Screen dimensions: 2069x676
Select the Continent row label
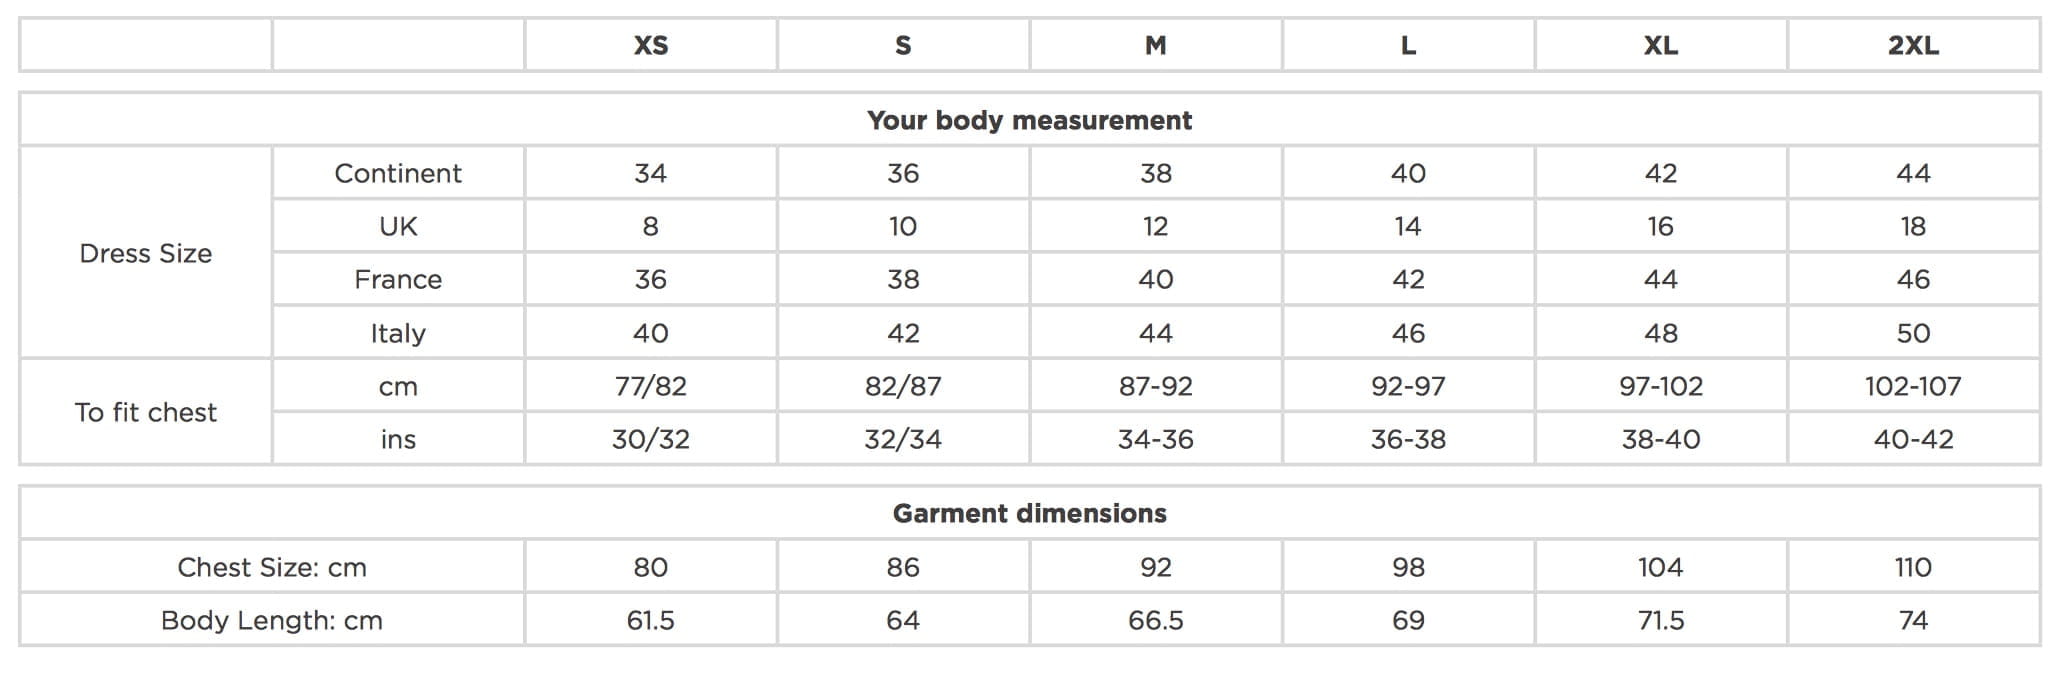pyautogui.click(x=398, y=174)
